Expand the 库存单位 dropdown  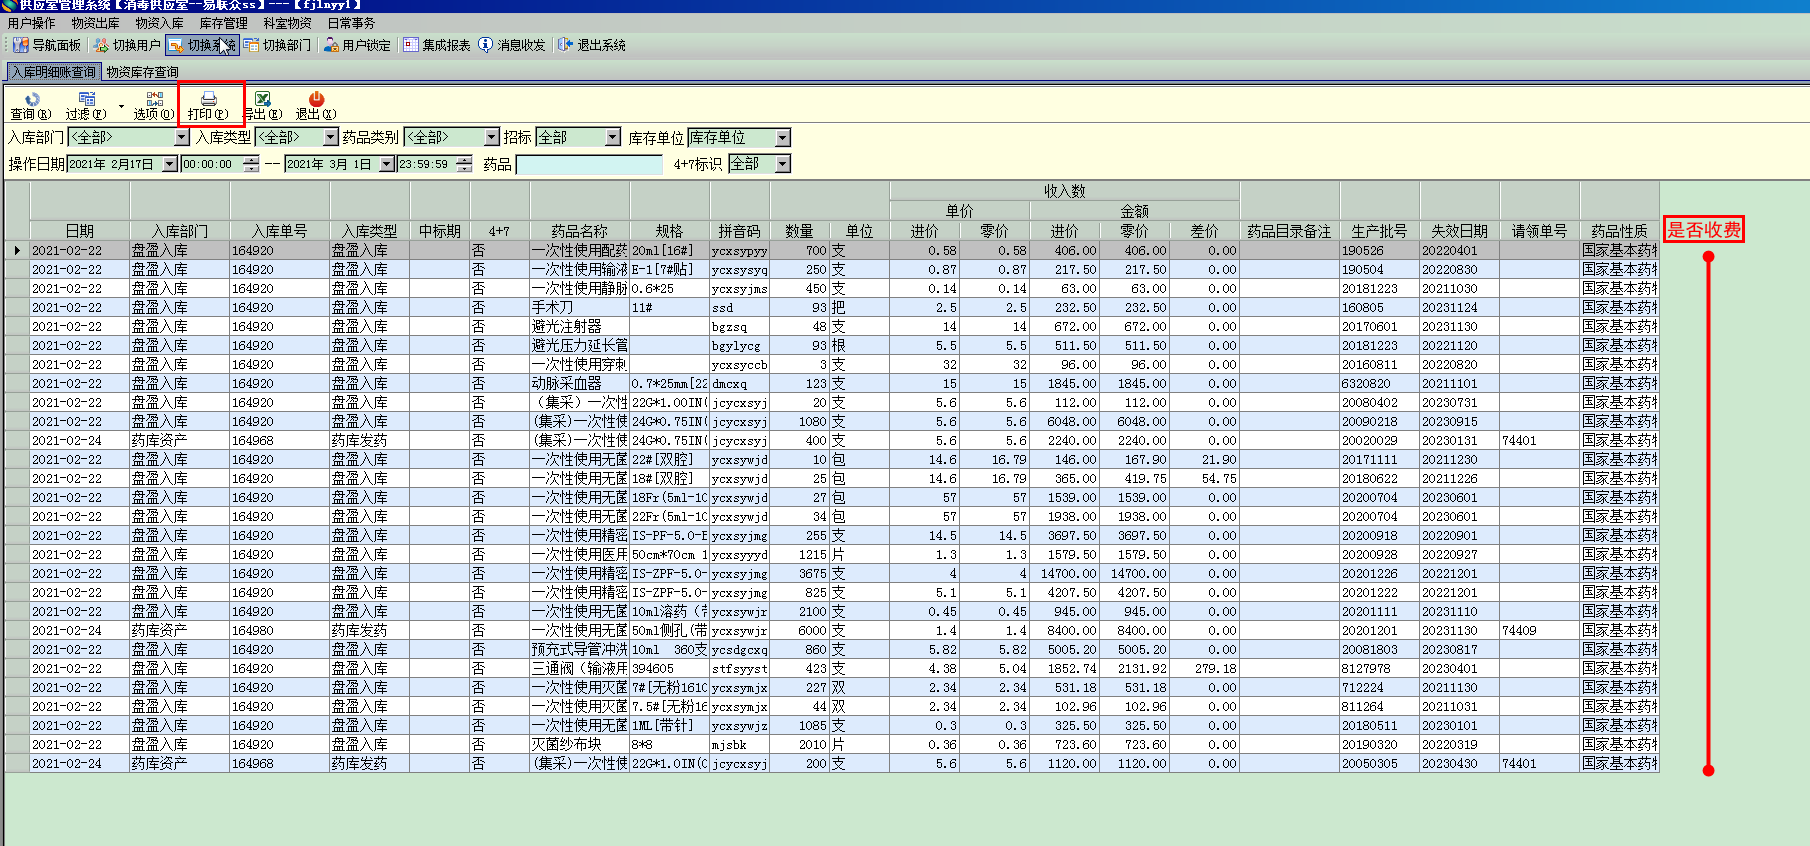[783, 138]
